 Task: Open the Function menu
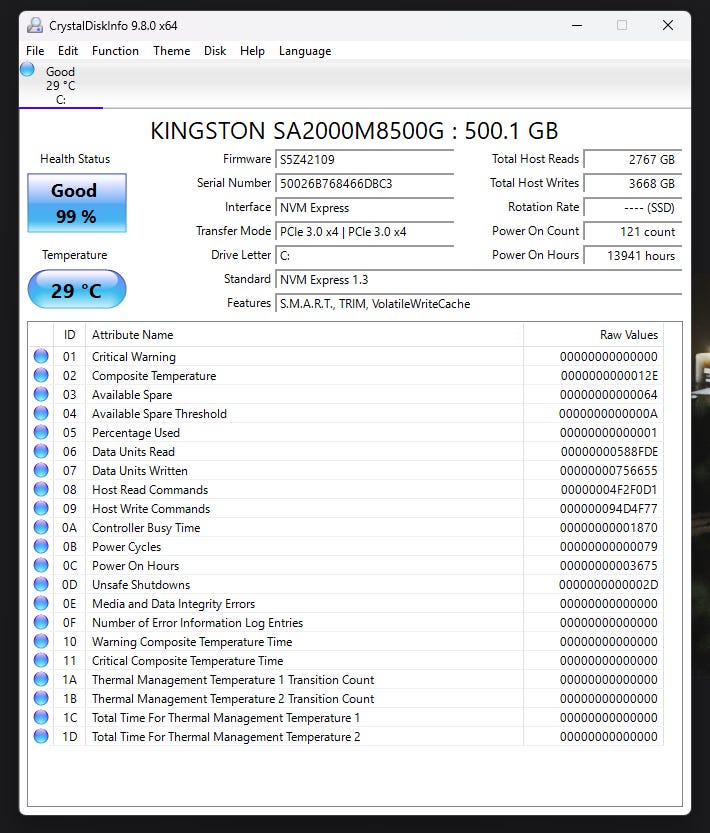[x=115, y=50]
